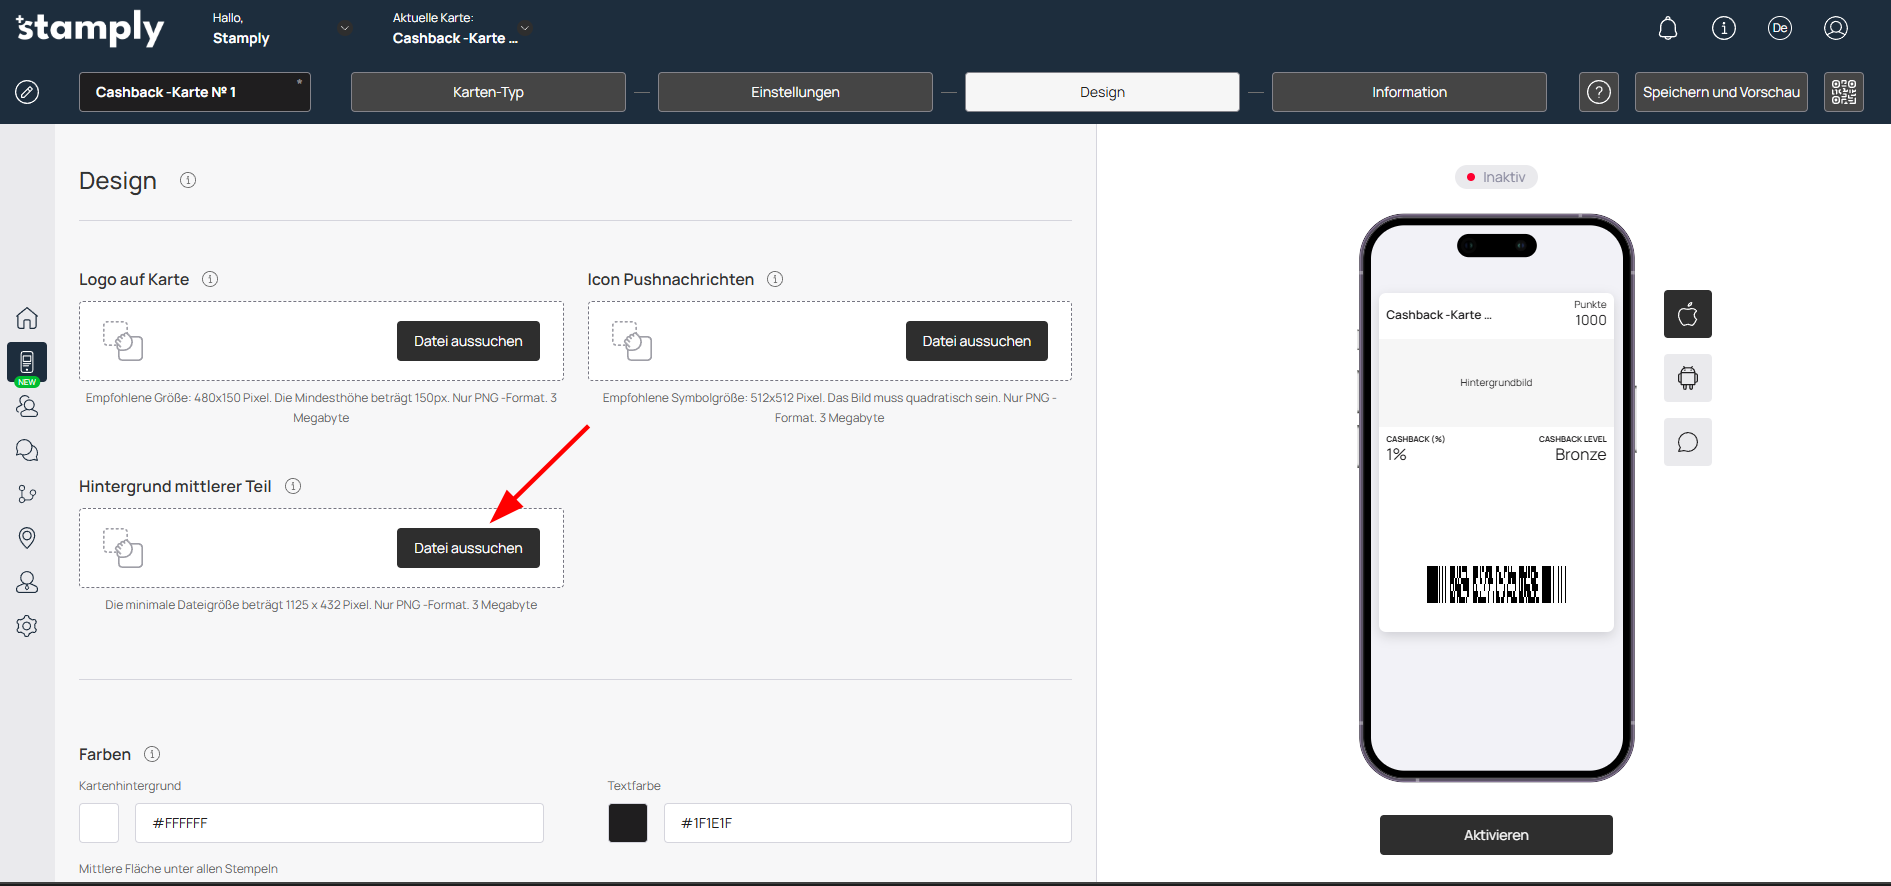Screen dimensions: 1891x886
Task: Open the location pin sidebar icon
Action: click(27, 538)
